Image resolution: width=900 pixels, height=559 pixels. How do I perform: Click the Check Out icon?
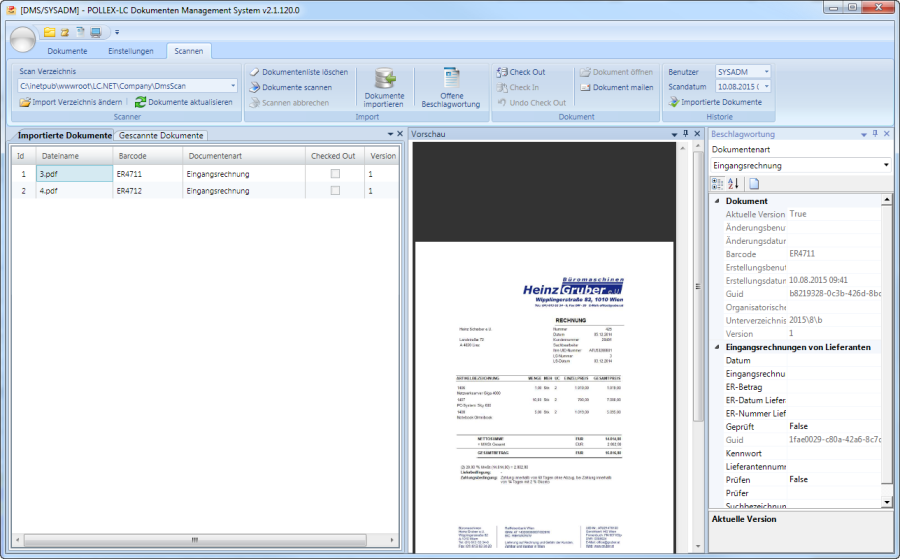[x=502, y=72]
